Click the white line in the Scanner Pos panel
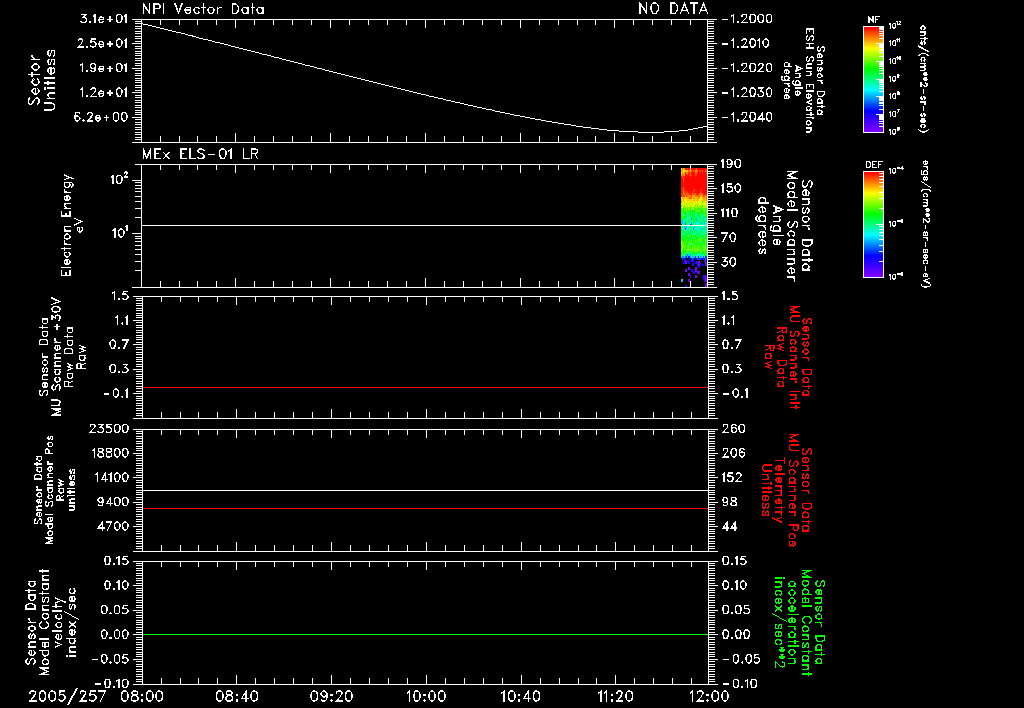Viewport: 1024px width, 708px height. [424, 491]
